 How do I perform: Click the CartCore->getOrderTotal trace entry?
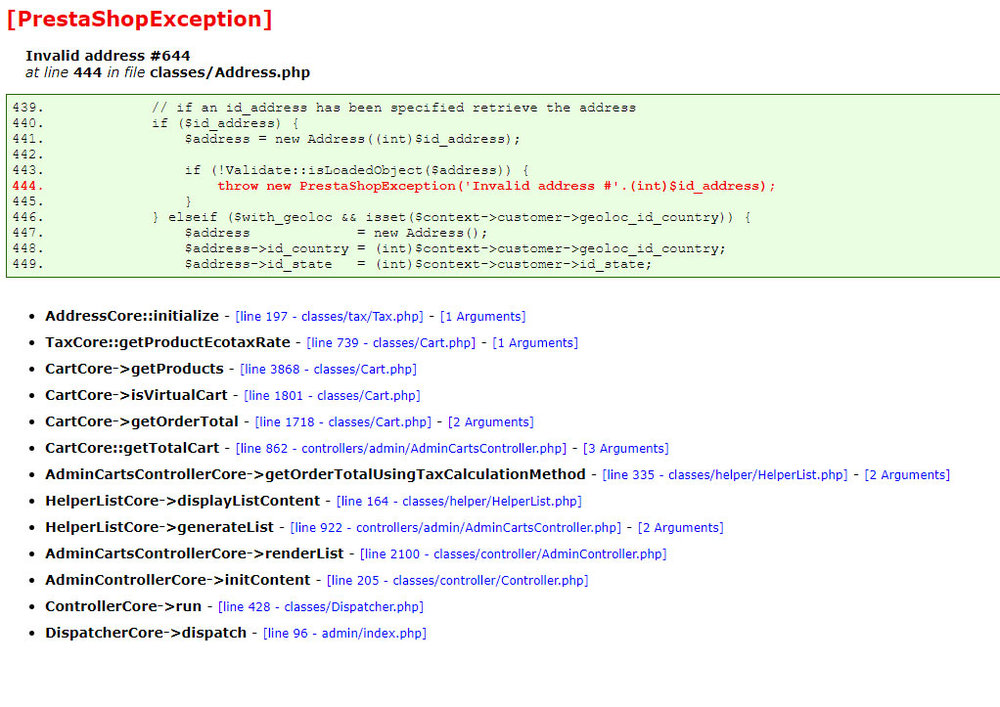(x=142, y=421)
